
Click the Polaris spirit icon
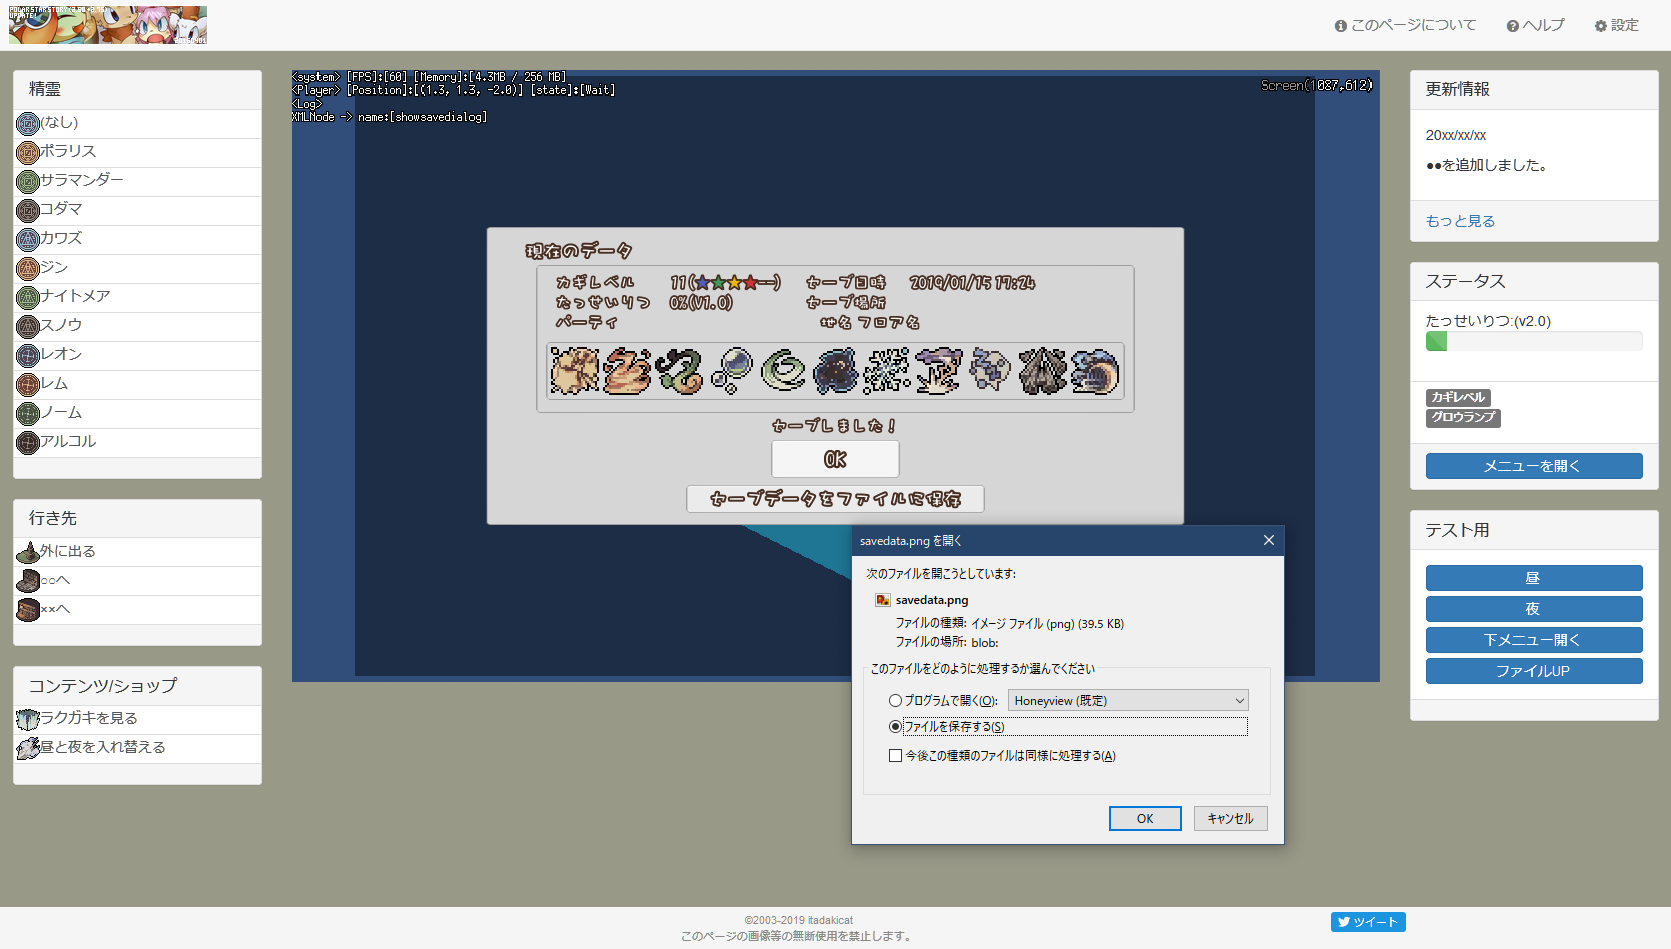[x=28, y=152]
